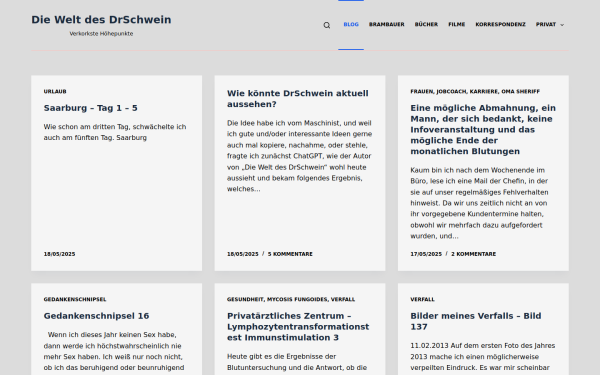Image resolution: width=600 pixels, height=375 pixels.
Task: Open post Wie könnte DrSchwein aktuell aussehen?
Action: coord(298,99)
